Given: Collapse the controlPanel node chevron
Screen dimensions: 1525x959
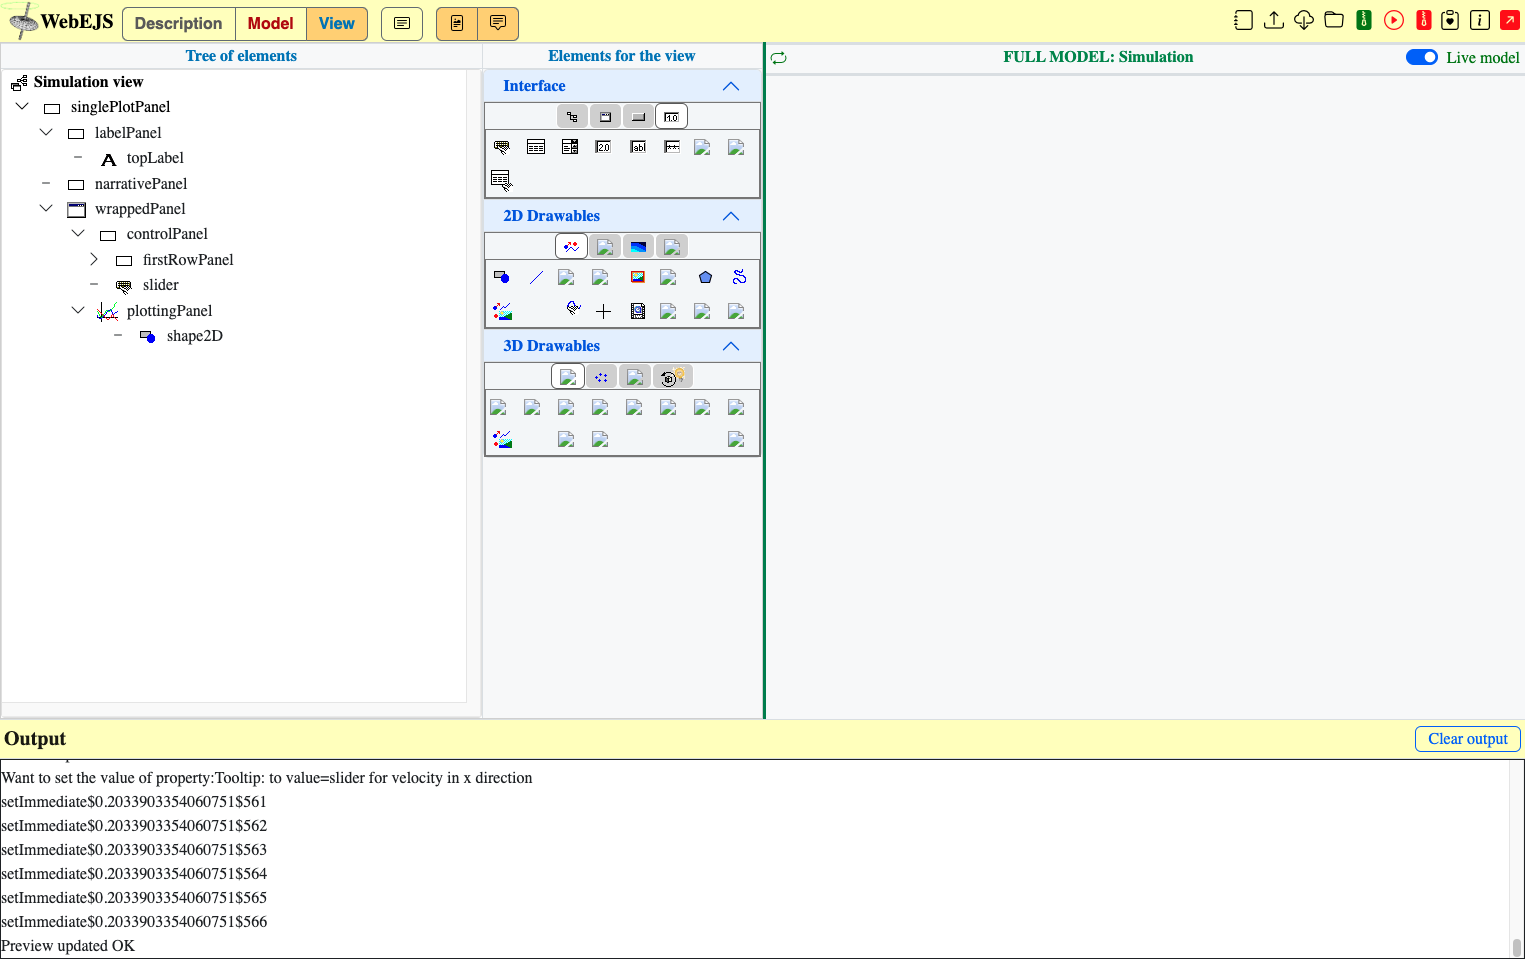Looking at the screenshot, I should (x=78, y=233).
